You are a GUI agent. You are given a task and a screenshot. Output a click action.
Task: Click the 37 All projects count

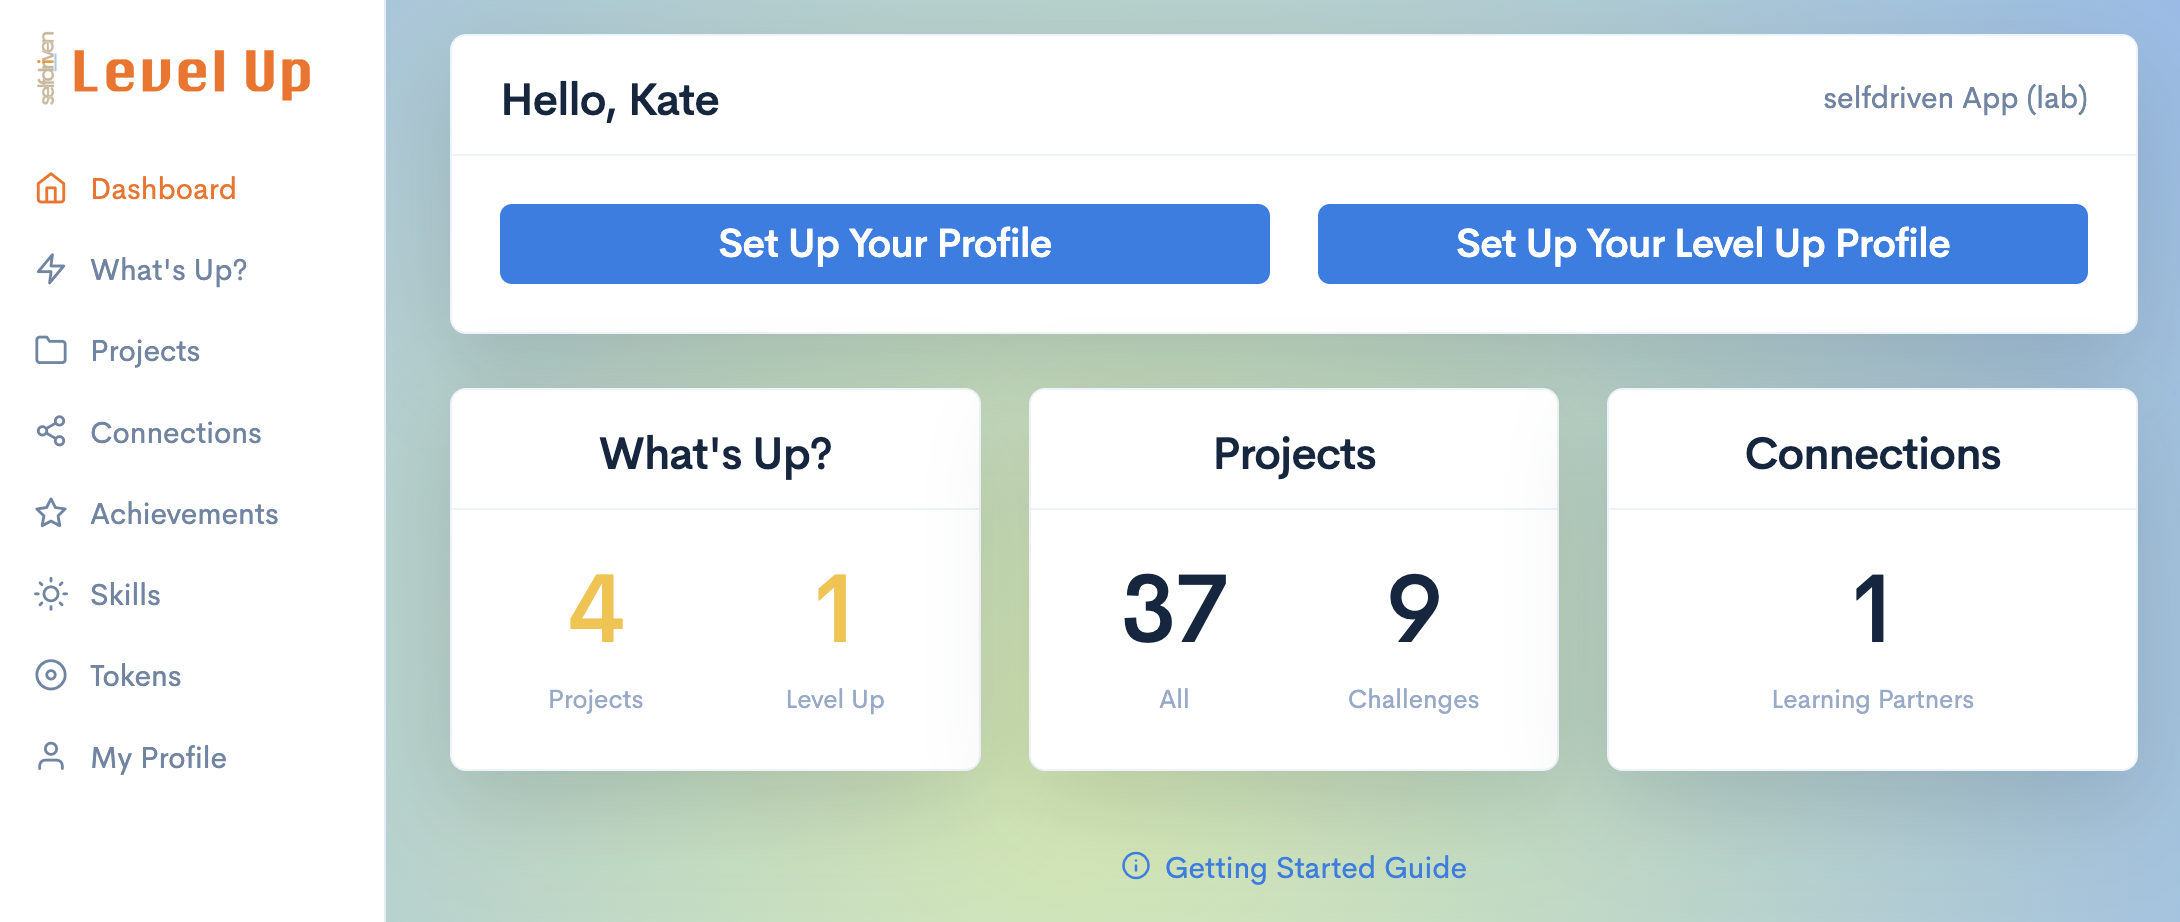1175,610
